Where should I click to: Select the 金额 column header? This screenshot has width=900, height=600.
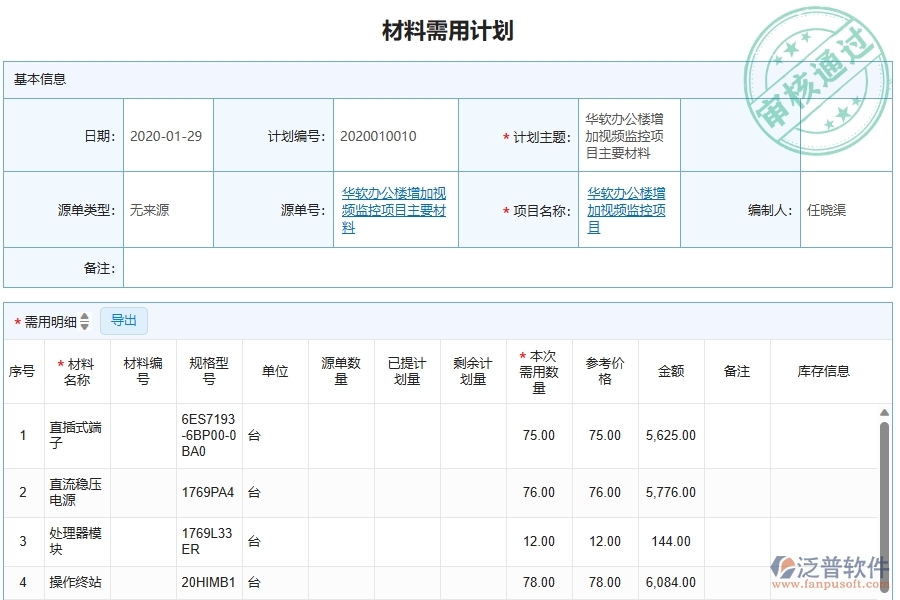click(x=670, y=370)
